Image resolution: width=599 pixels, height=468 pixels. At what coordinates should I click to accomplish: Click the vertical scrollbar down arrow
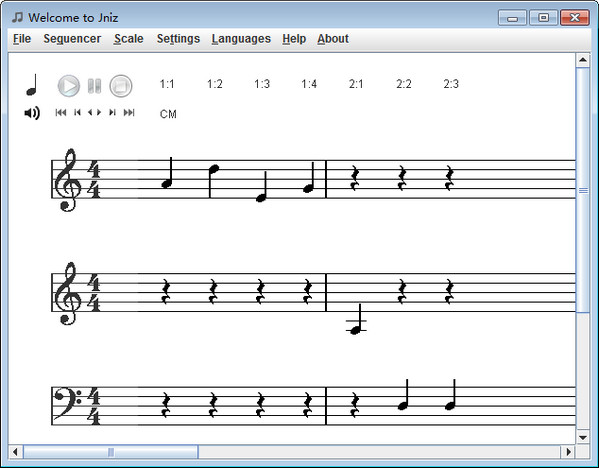point(583,438)
